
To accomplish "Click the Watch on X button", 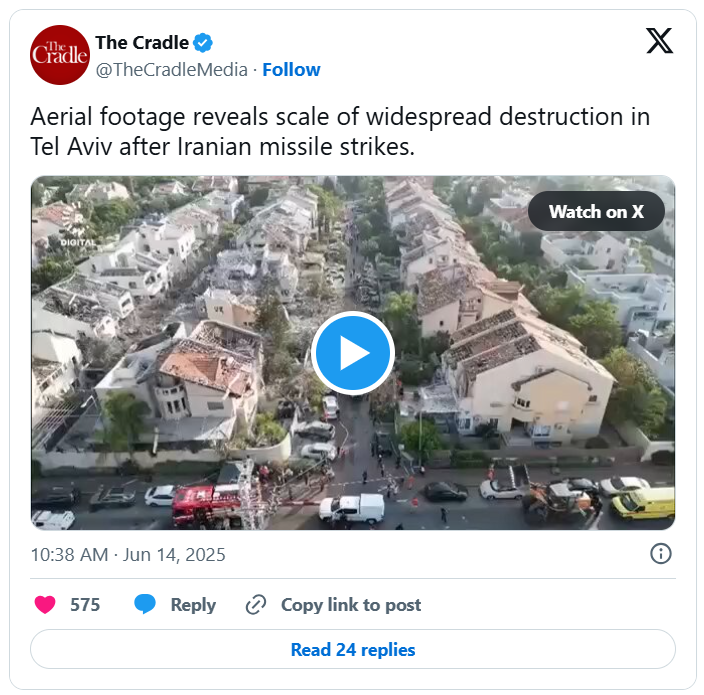I will (x=596, y=211).
